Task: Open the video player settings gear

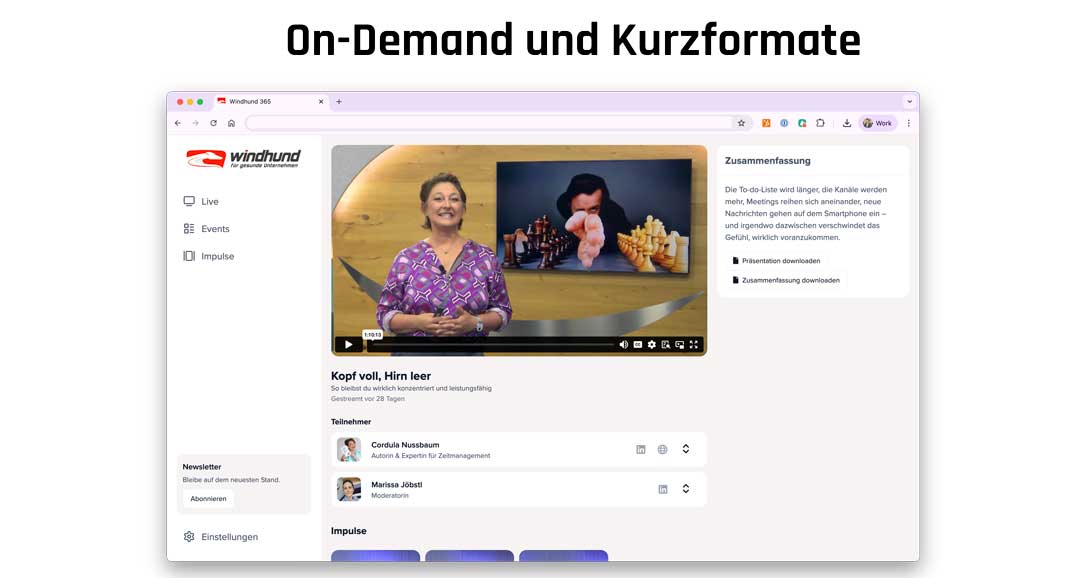Action: pos(651,344)
